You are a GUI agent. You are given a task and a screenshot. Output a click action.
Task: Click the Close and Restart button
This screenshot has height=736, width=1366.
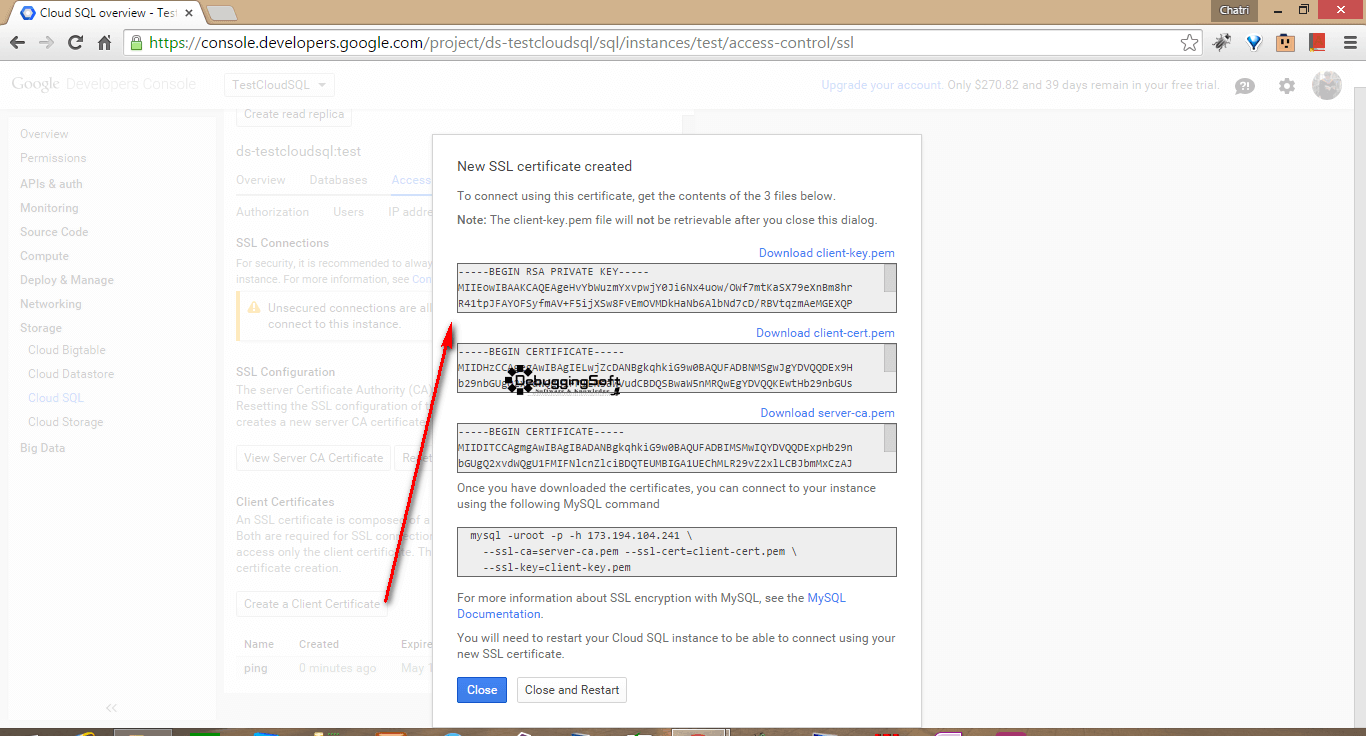[x=572, y=690]
